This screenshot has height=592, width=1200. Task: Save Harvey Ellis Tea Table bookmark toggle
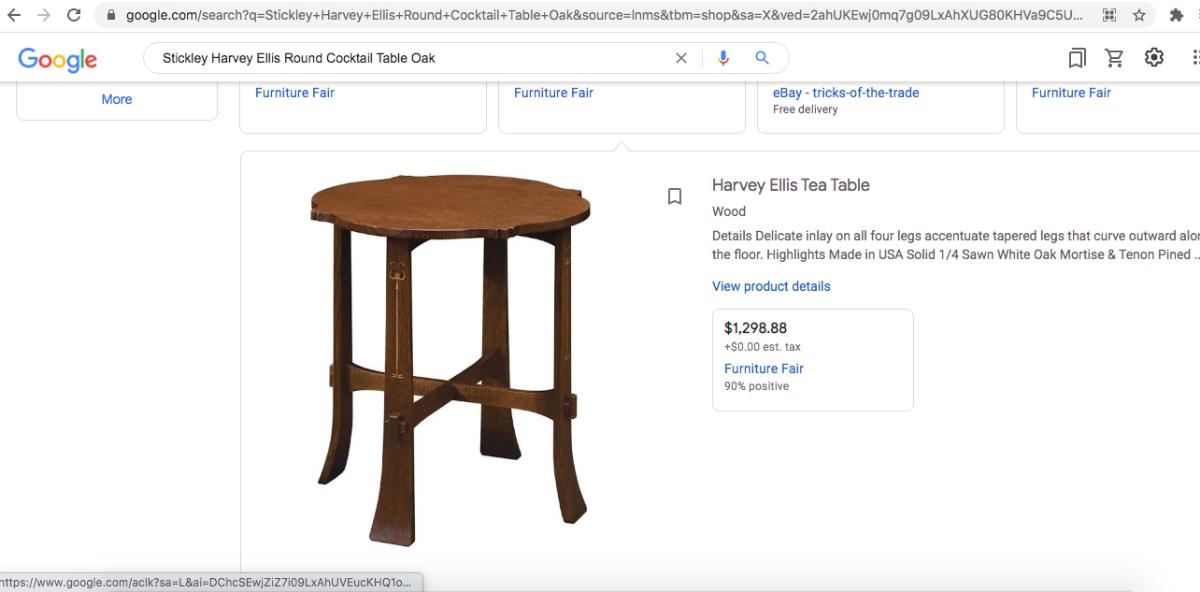pos(675,196)
